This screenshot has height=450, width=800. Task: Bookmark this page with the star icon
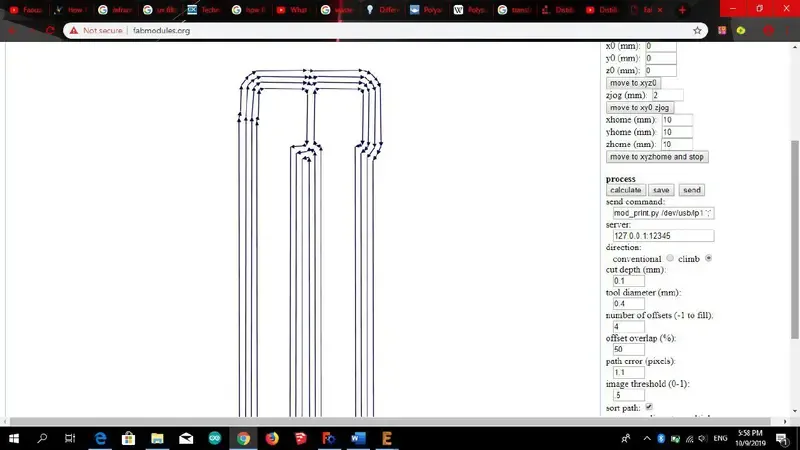click(x=697, y=31)
